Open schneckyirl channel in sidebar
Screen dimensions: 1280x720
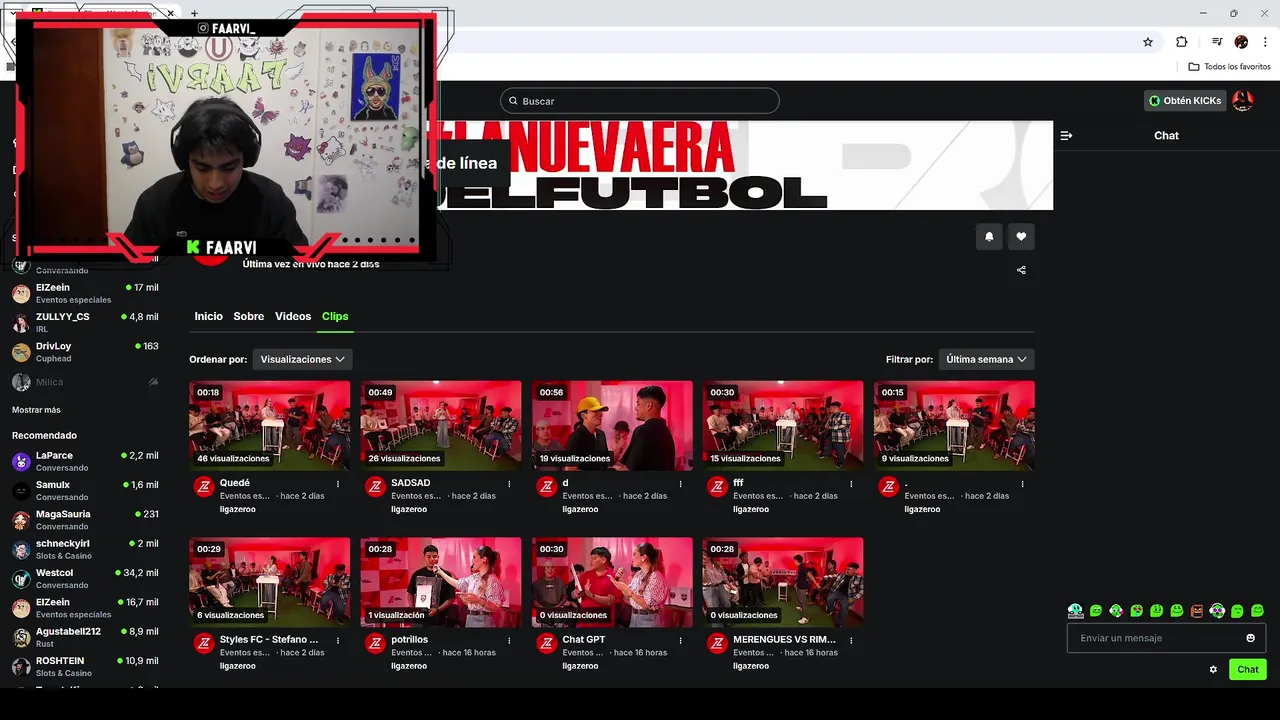pos(85,549)
